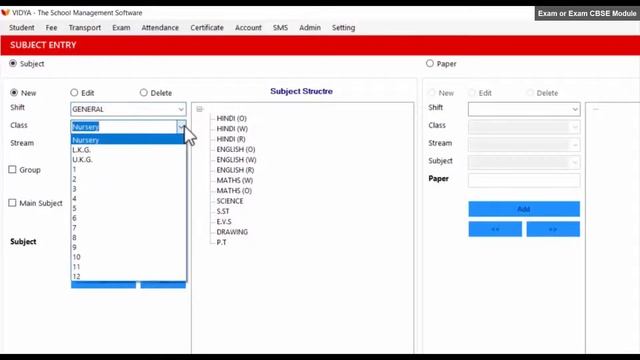640x360 pixels.
Task: Pick class 12 from the list
Action: coord(128,276)
